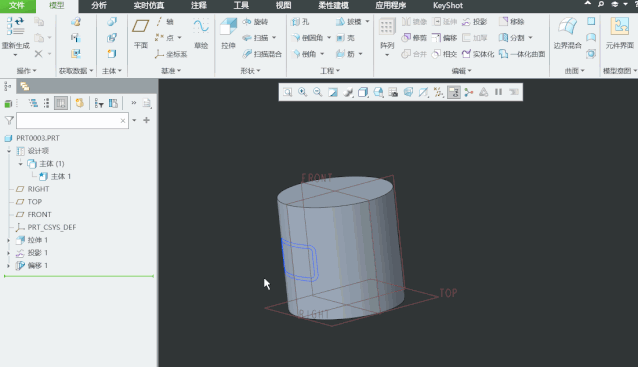Switch to the KeyShot tab
This screenshot has width=638, height=367.
point(448,6)
